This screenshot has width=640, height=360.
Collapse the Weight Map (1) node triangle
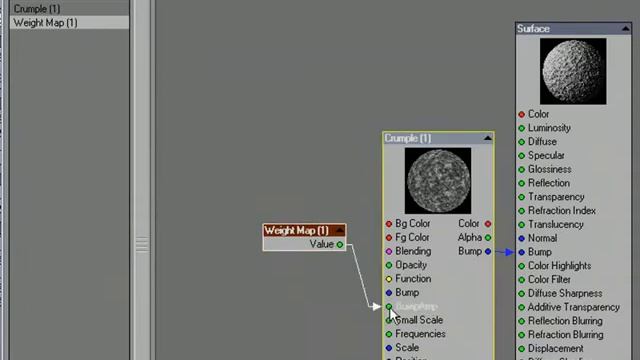coord(340,231)
